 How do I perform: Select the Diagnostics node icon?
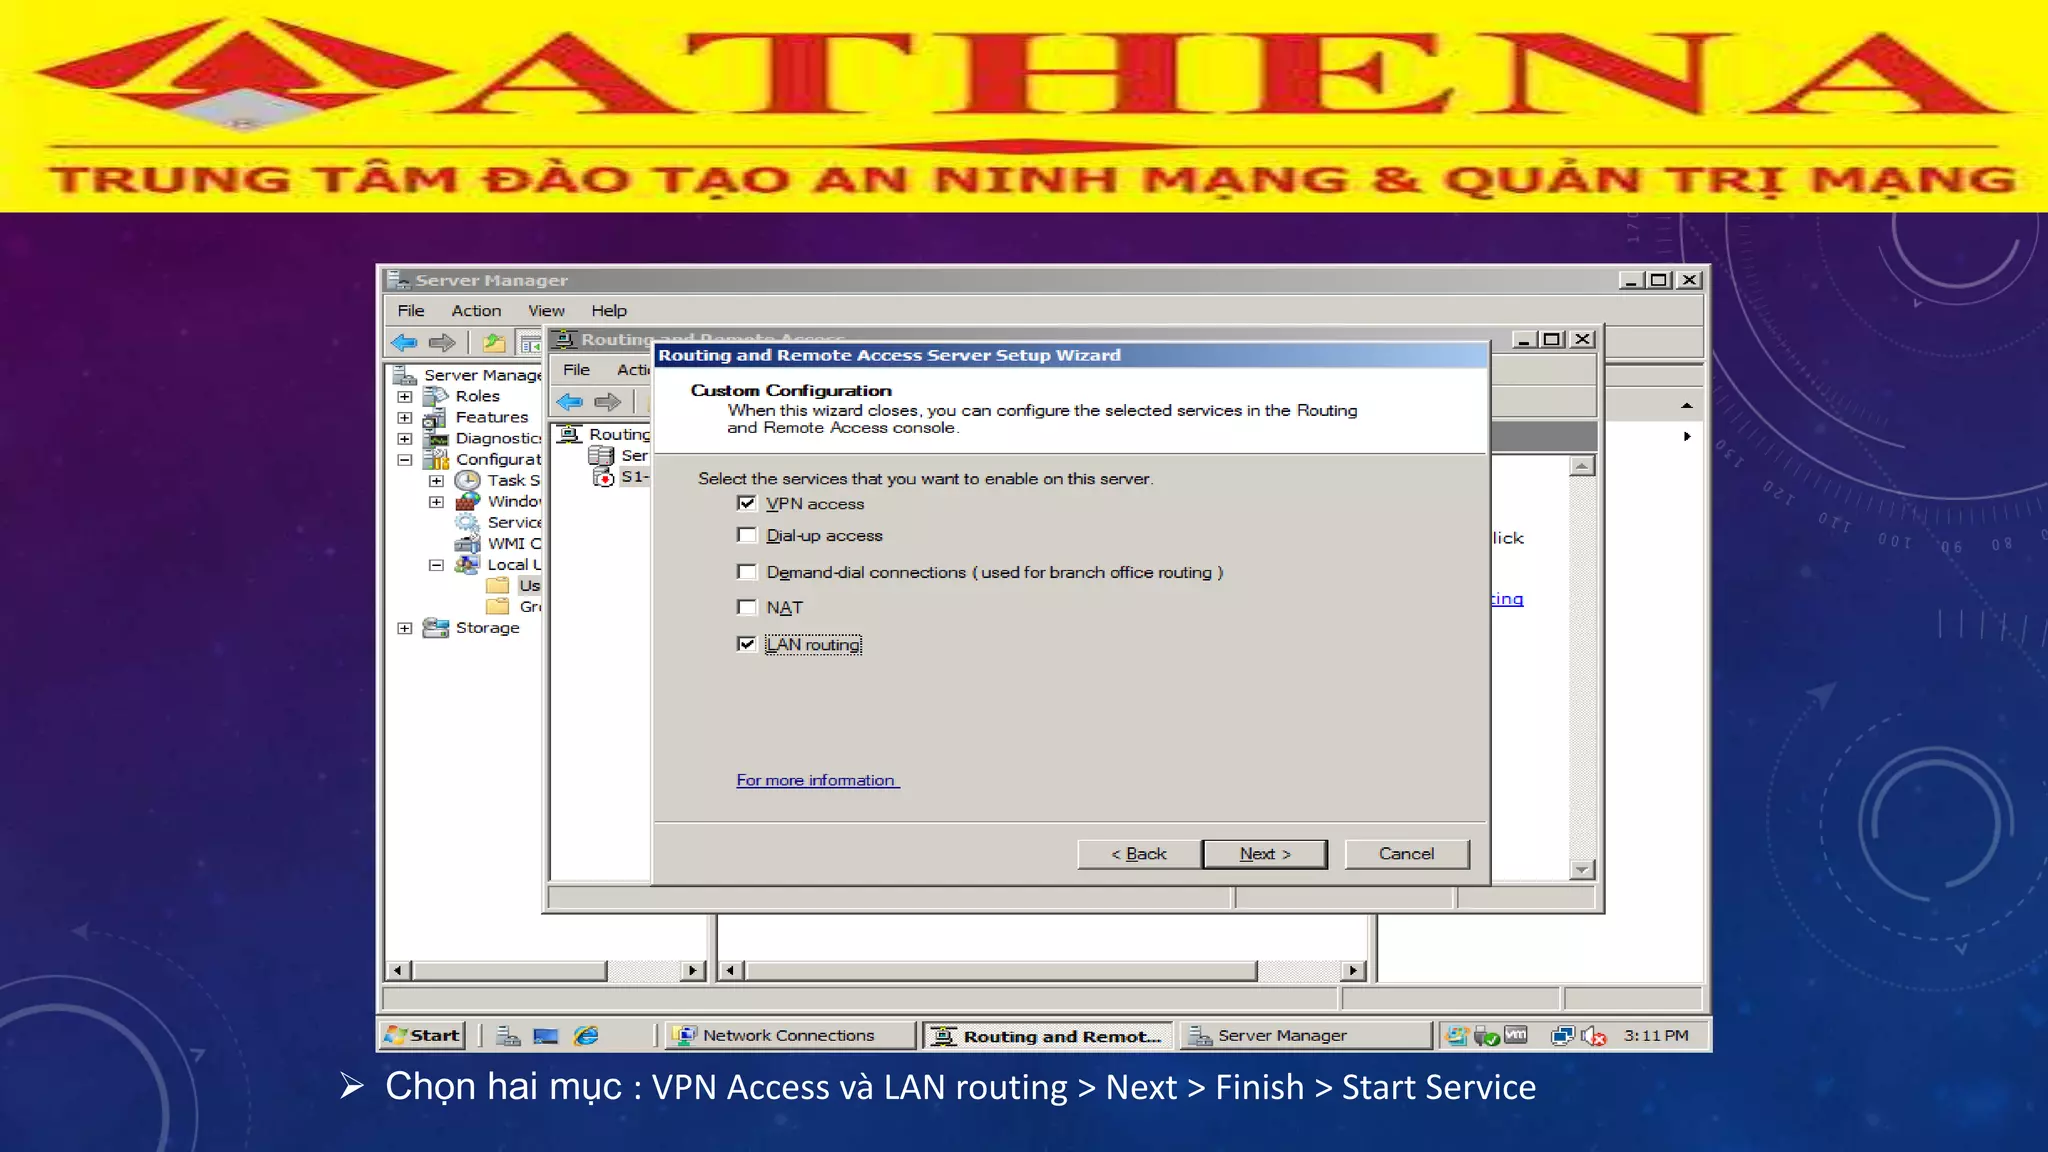click(436, 438)
